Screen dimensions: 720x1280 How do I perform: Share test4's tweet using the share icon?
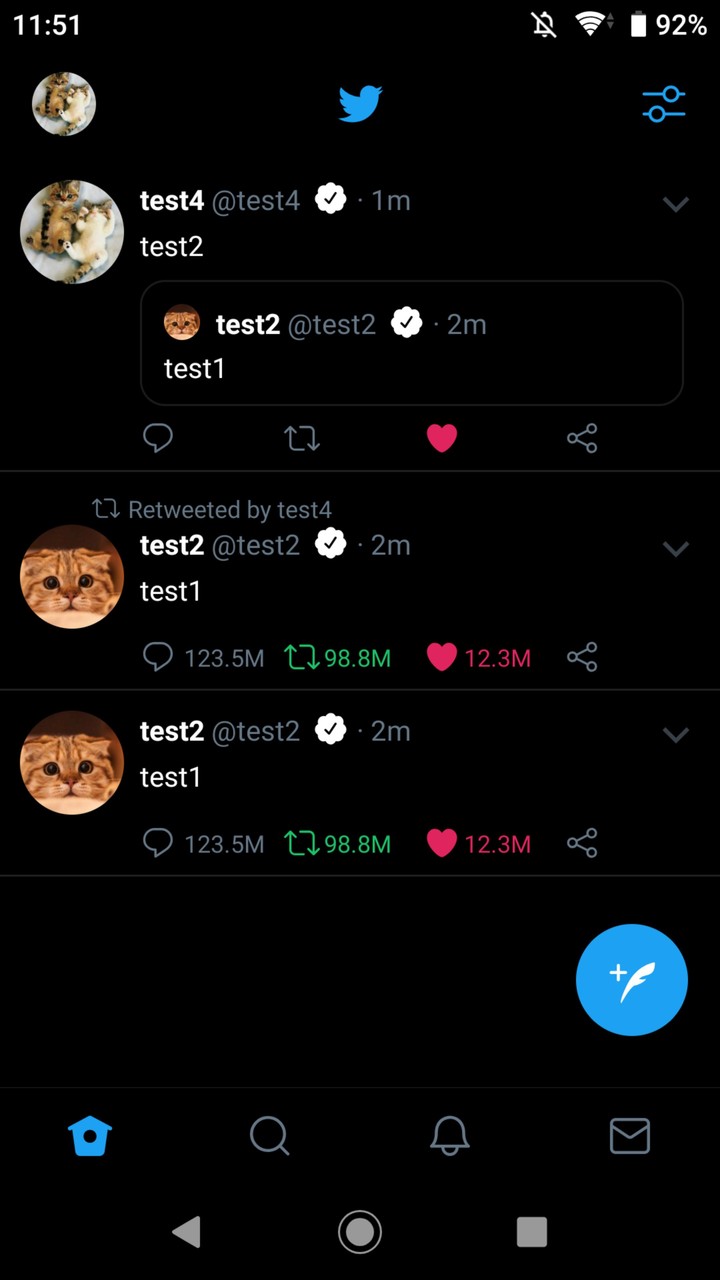582,438
